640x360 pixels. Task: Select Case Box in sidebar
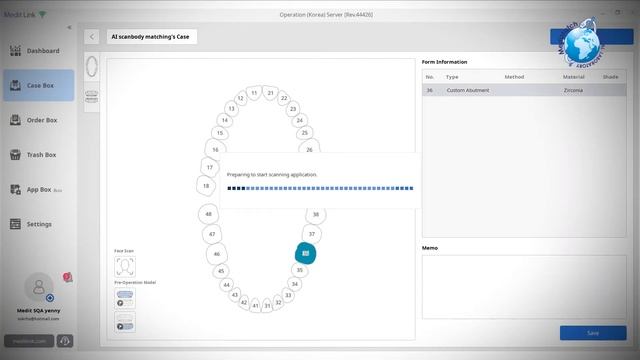tap(39, 85)
